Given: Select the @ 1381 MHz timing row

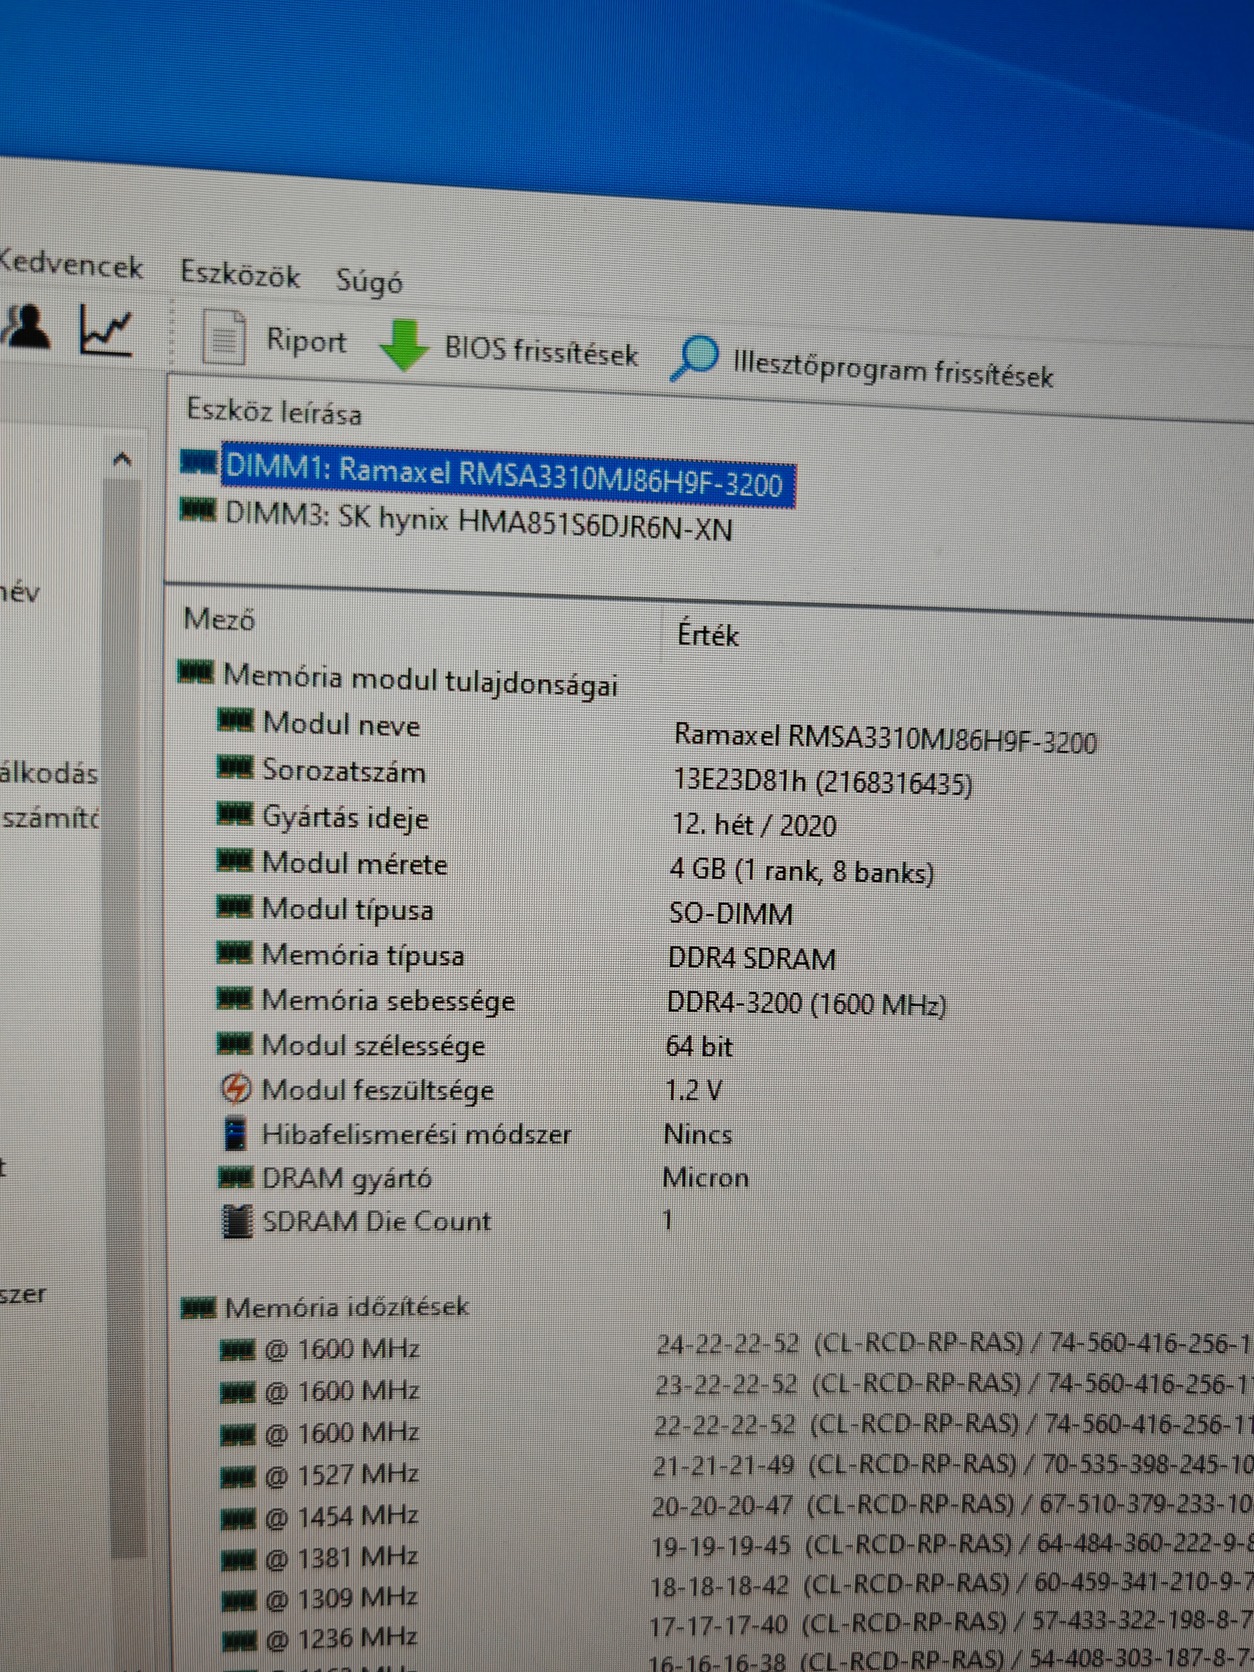Looking at the screenshot, I should click(x=341, y=1556).
